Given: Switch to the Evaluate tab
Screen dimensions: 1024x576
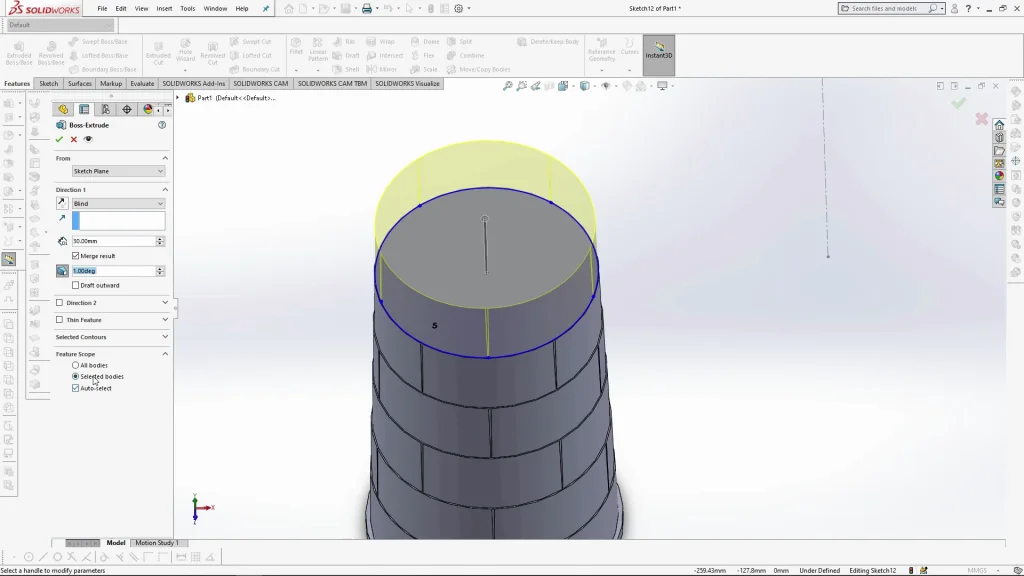Looking at the screenshot, I should coord(142,84).
